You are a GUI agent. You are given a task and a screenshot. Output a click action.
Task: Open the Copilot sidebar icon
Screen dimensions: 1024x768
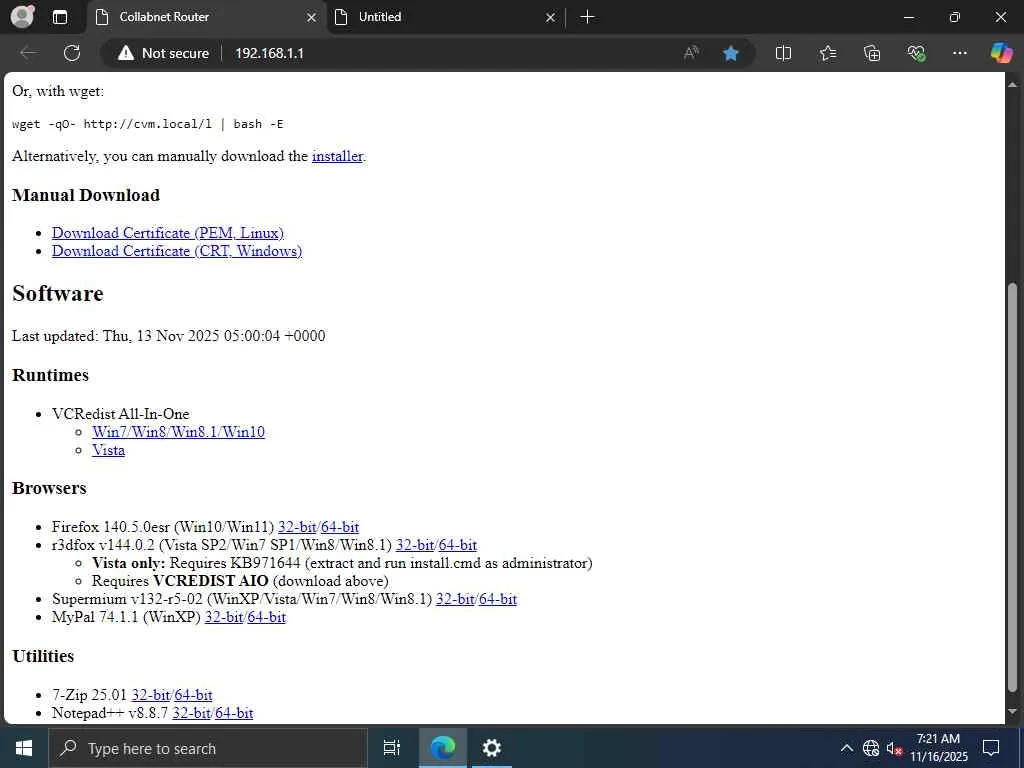1001,53
